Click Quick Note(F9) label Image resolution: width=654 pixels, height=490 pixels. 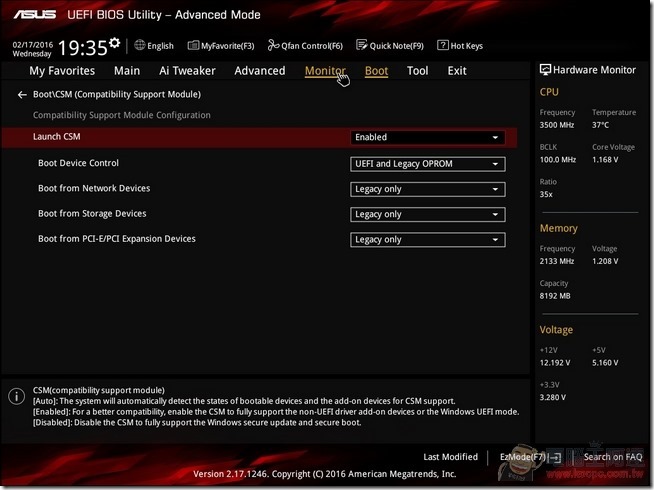(396, 46)
